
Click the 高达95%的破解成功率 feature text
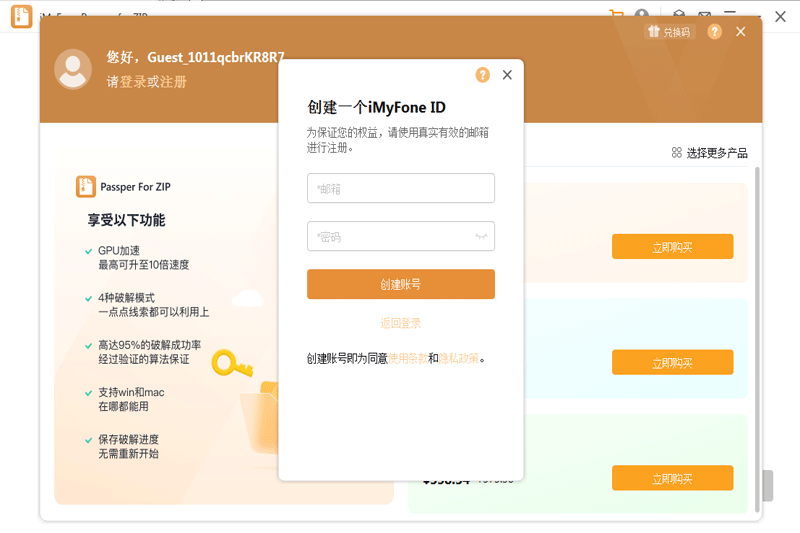tap(149, 345)
